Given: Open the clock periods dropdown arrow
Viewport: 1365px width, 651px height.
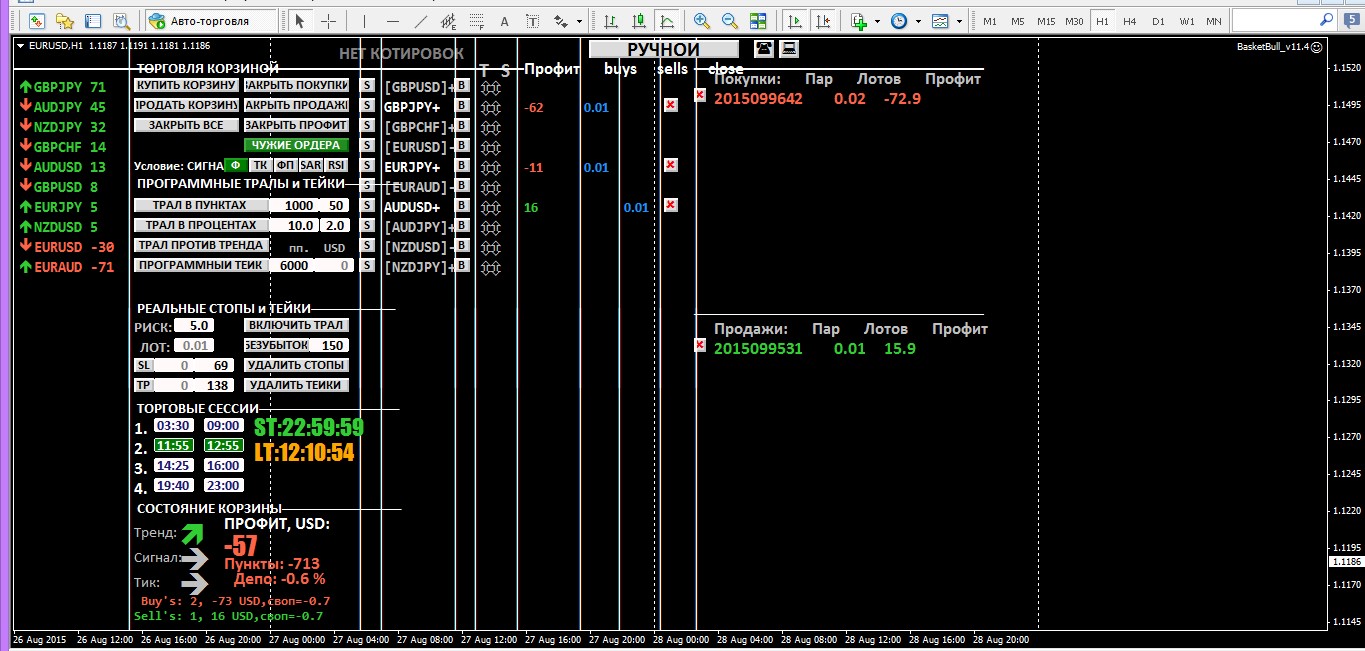Looking at the screenshot, I should (x=918, y=20).
